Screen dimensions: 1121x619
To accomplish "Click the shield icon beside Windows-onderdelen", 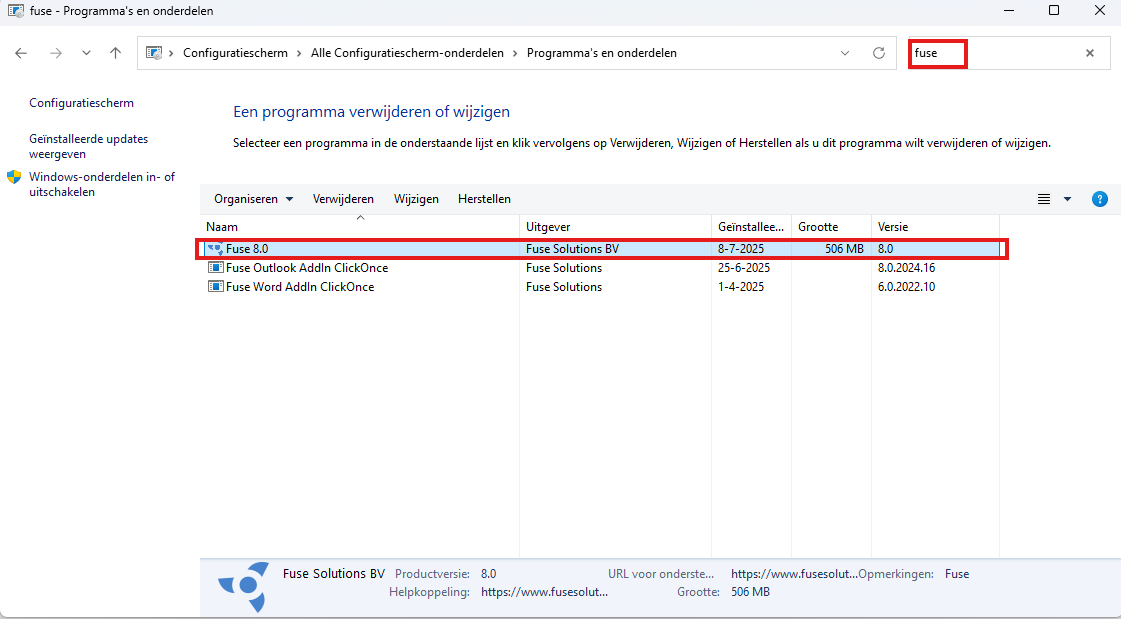I will point(14,177).
